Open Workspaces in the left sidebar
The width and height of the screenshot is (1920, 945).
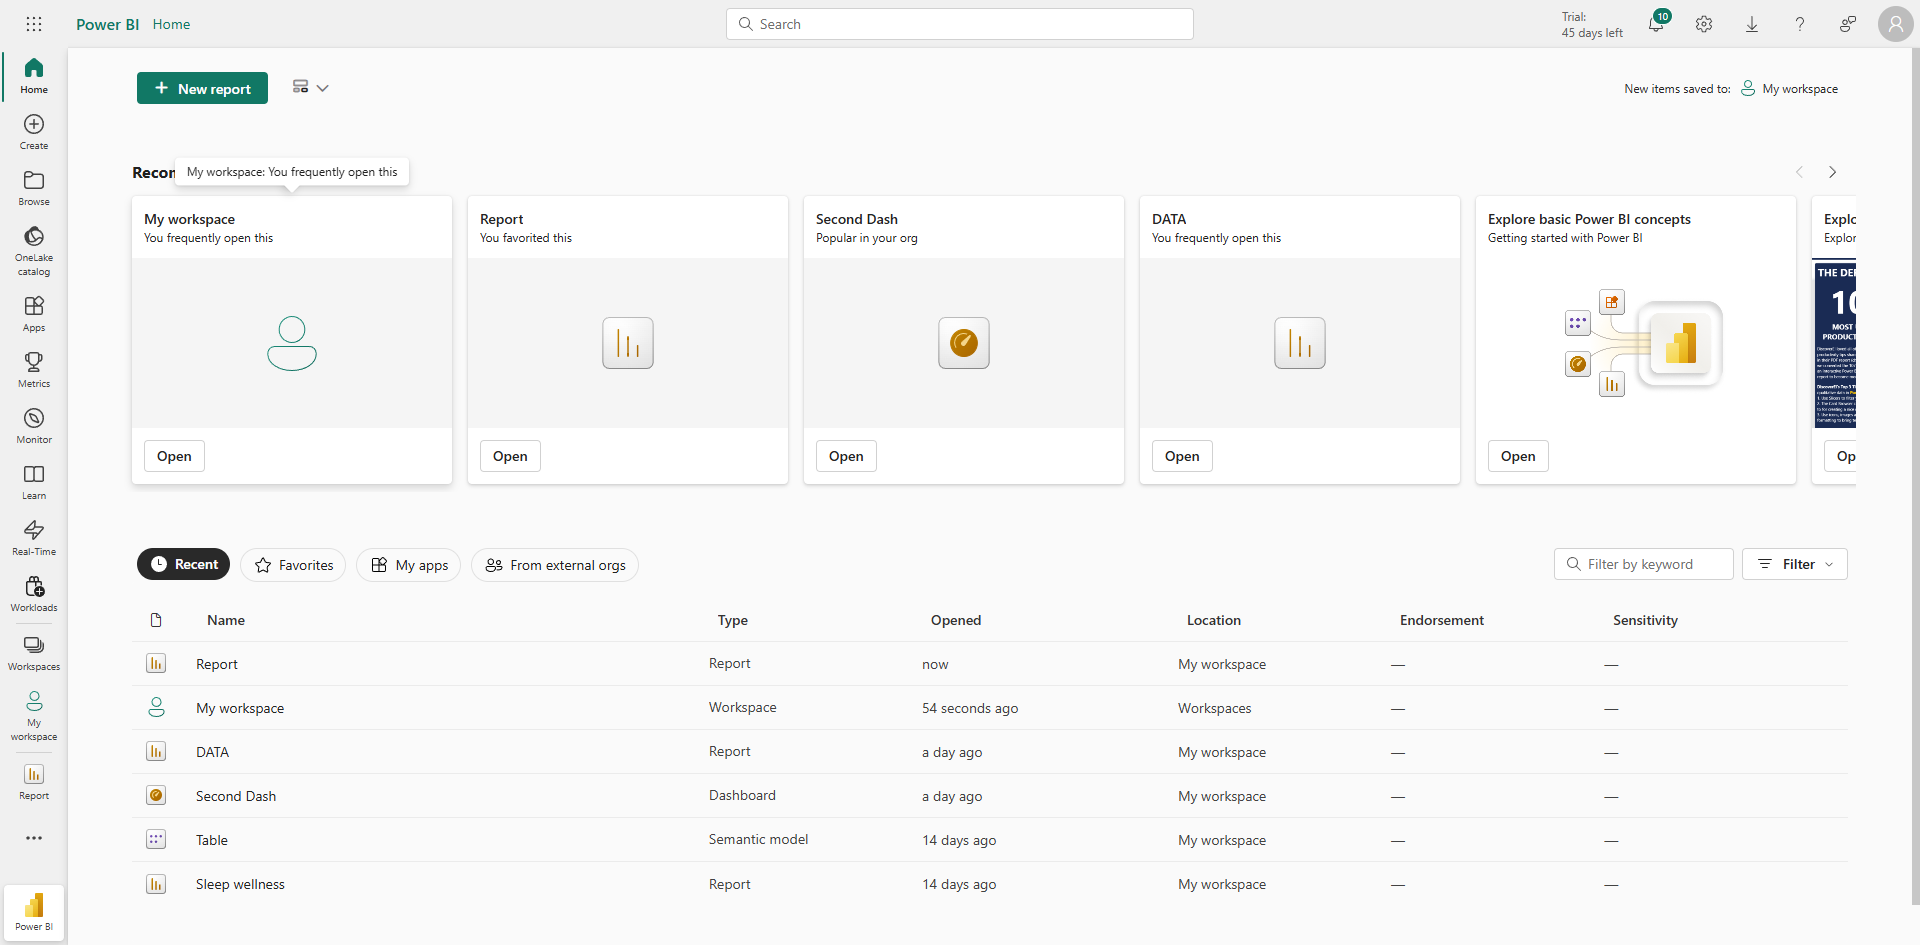[x=34, y=653]
